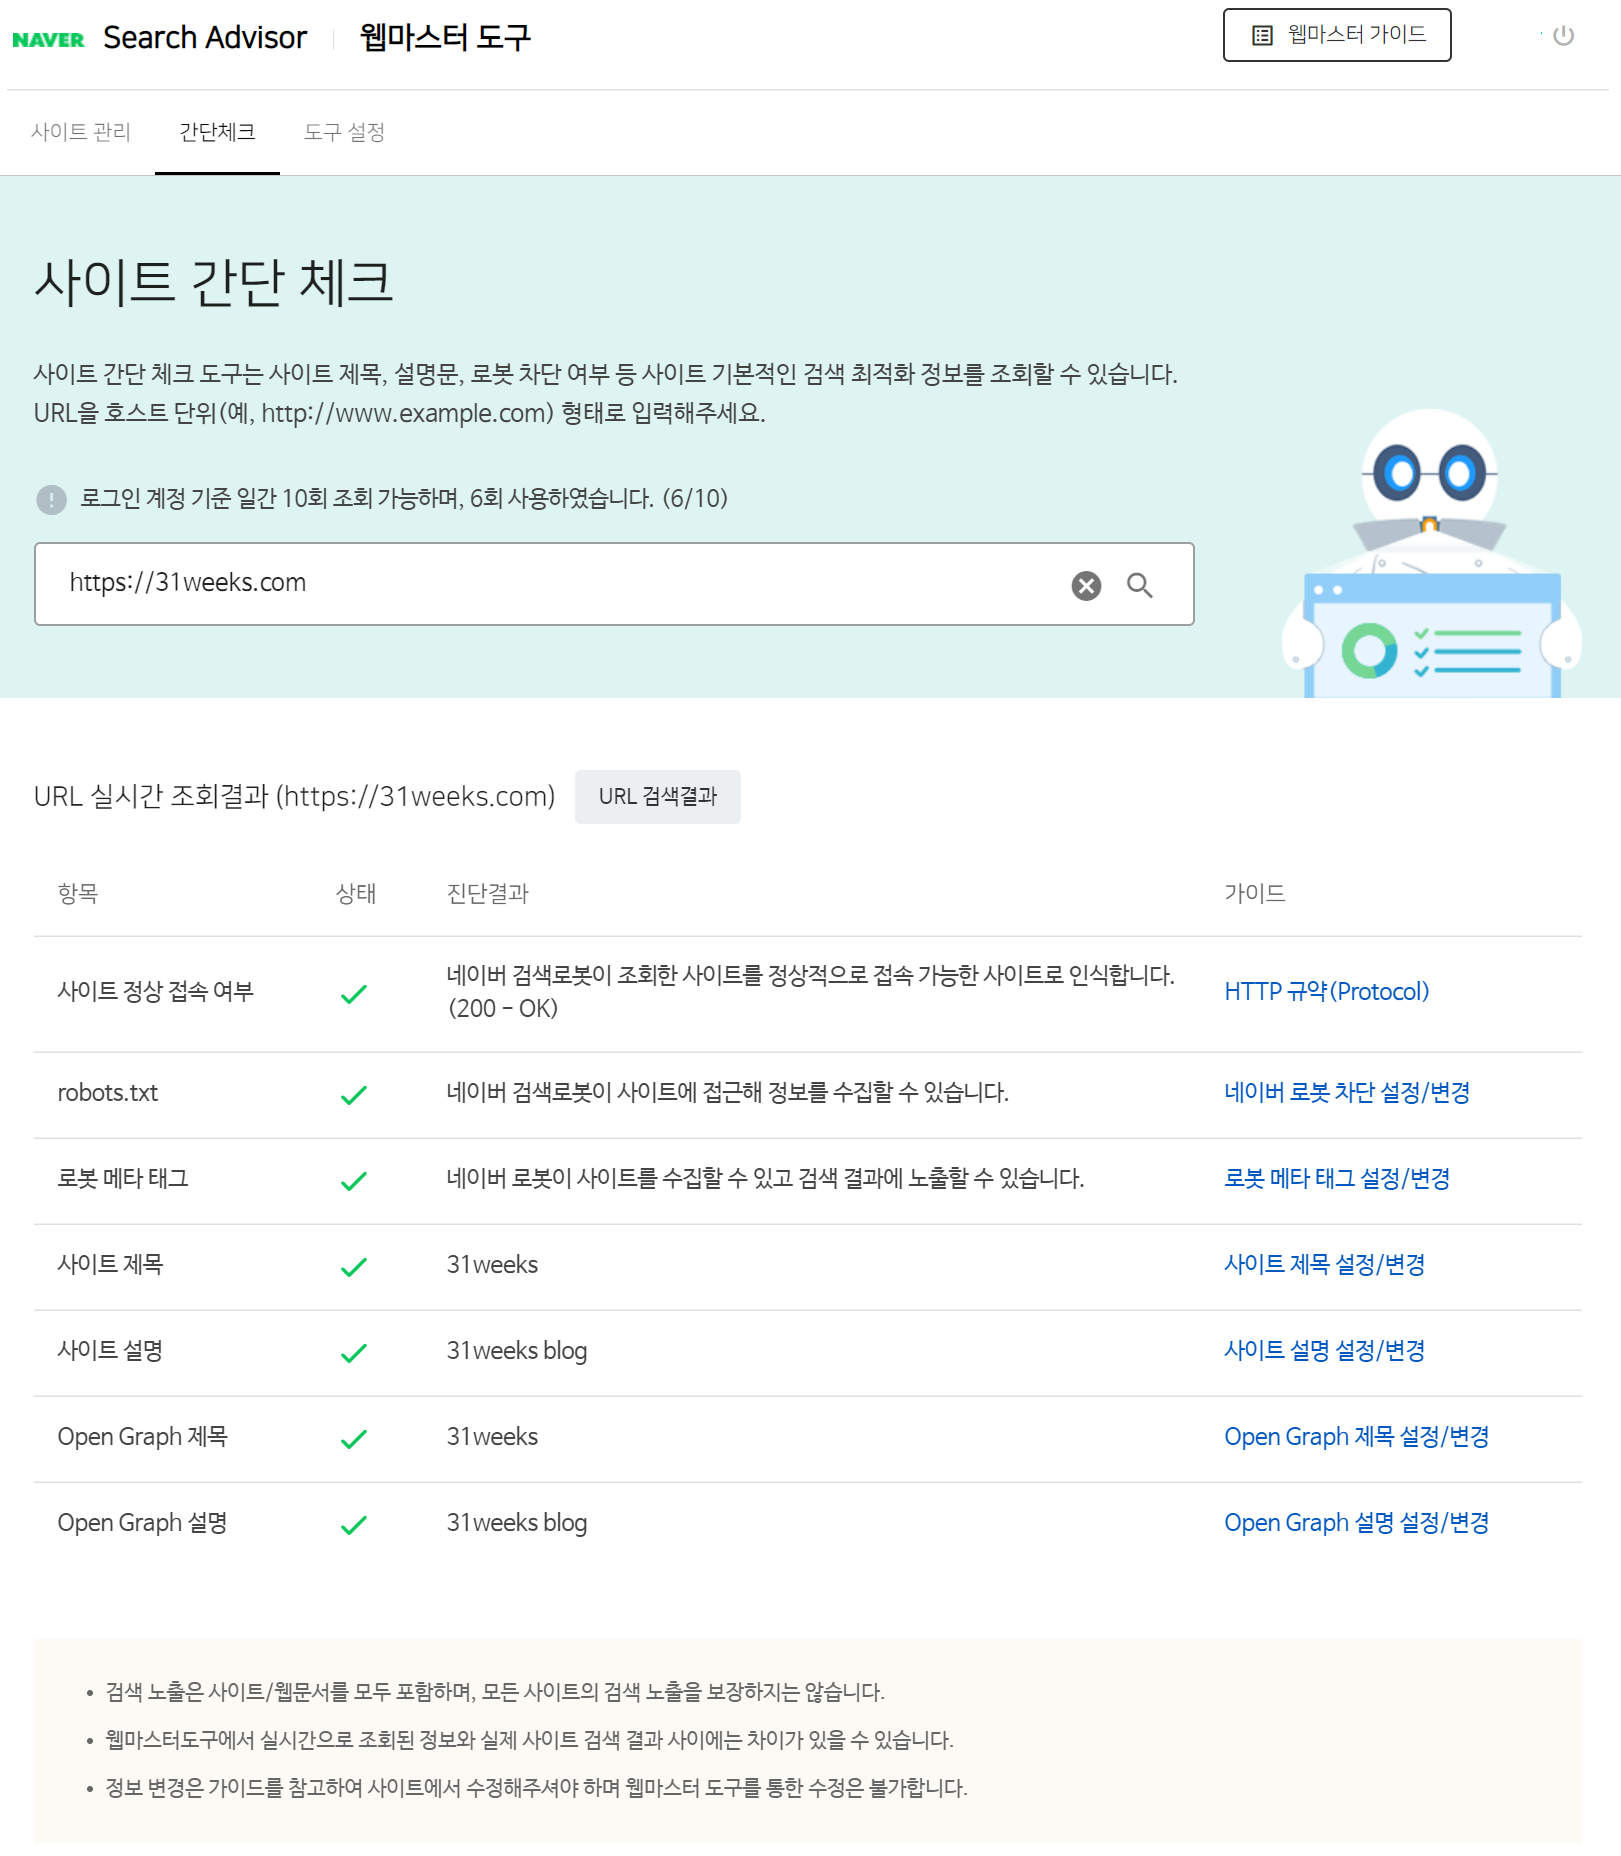1621x1856 pixels.
Task: Click the (200 - OK) diagnosis text
Action: [x=503, y=1009]
